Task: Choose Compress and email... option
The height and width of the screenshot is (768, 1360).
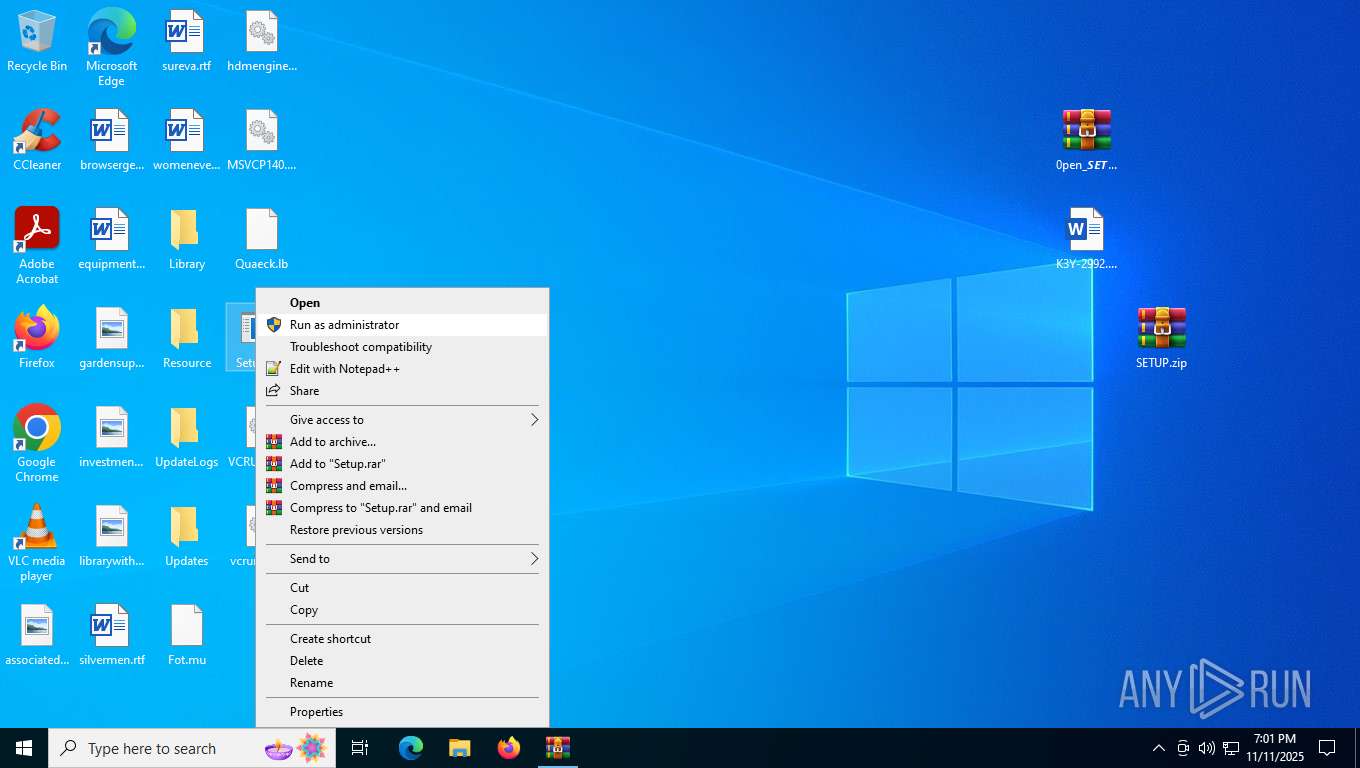Action: (402, 486)
